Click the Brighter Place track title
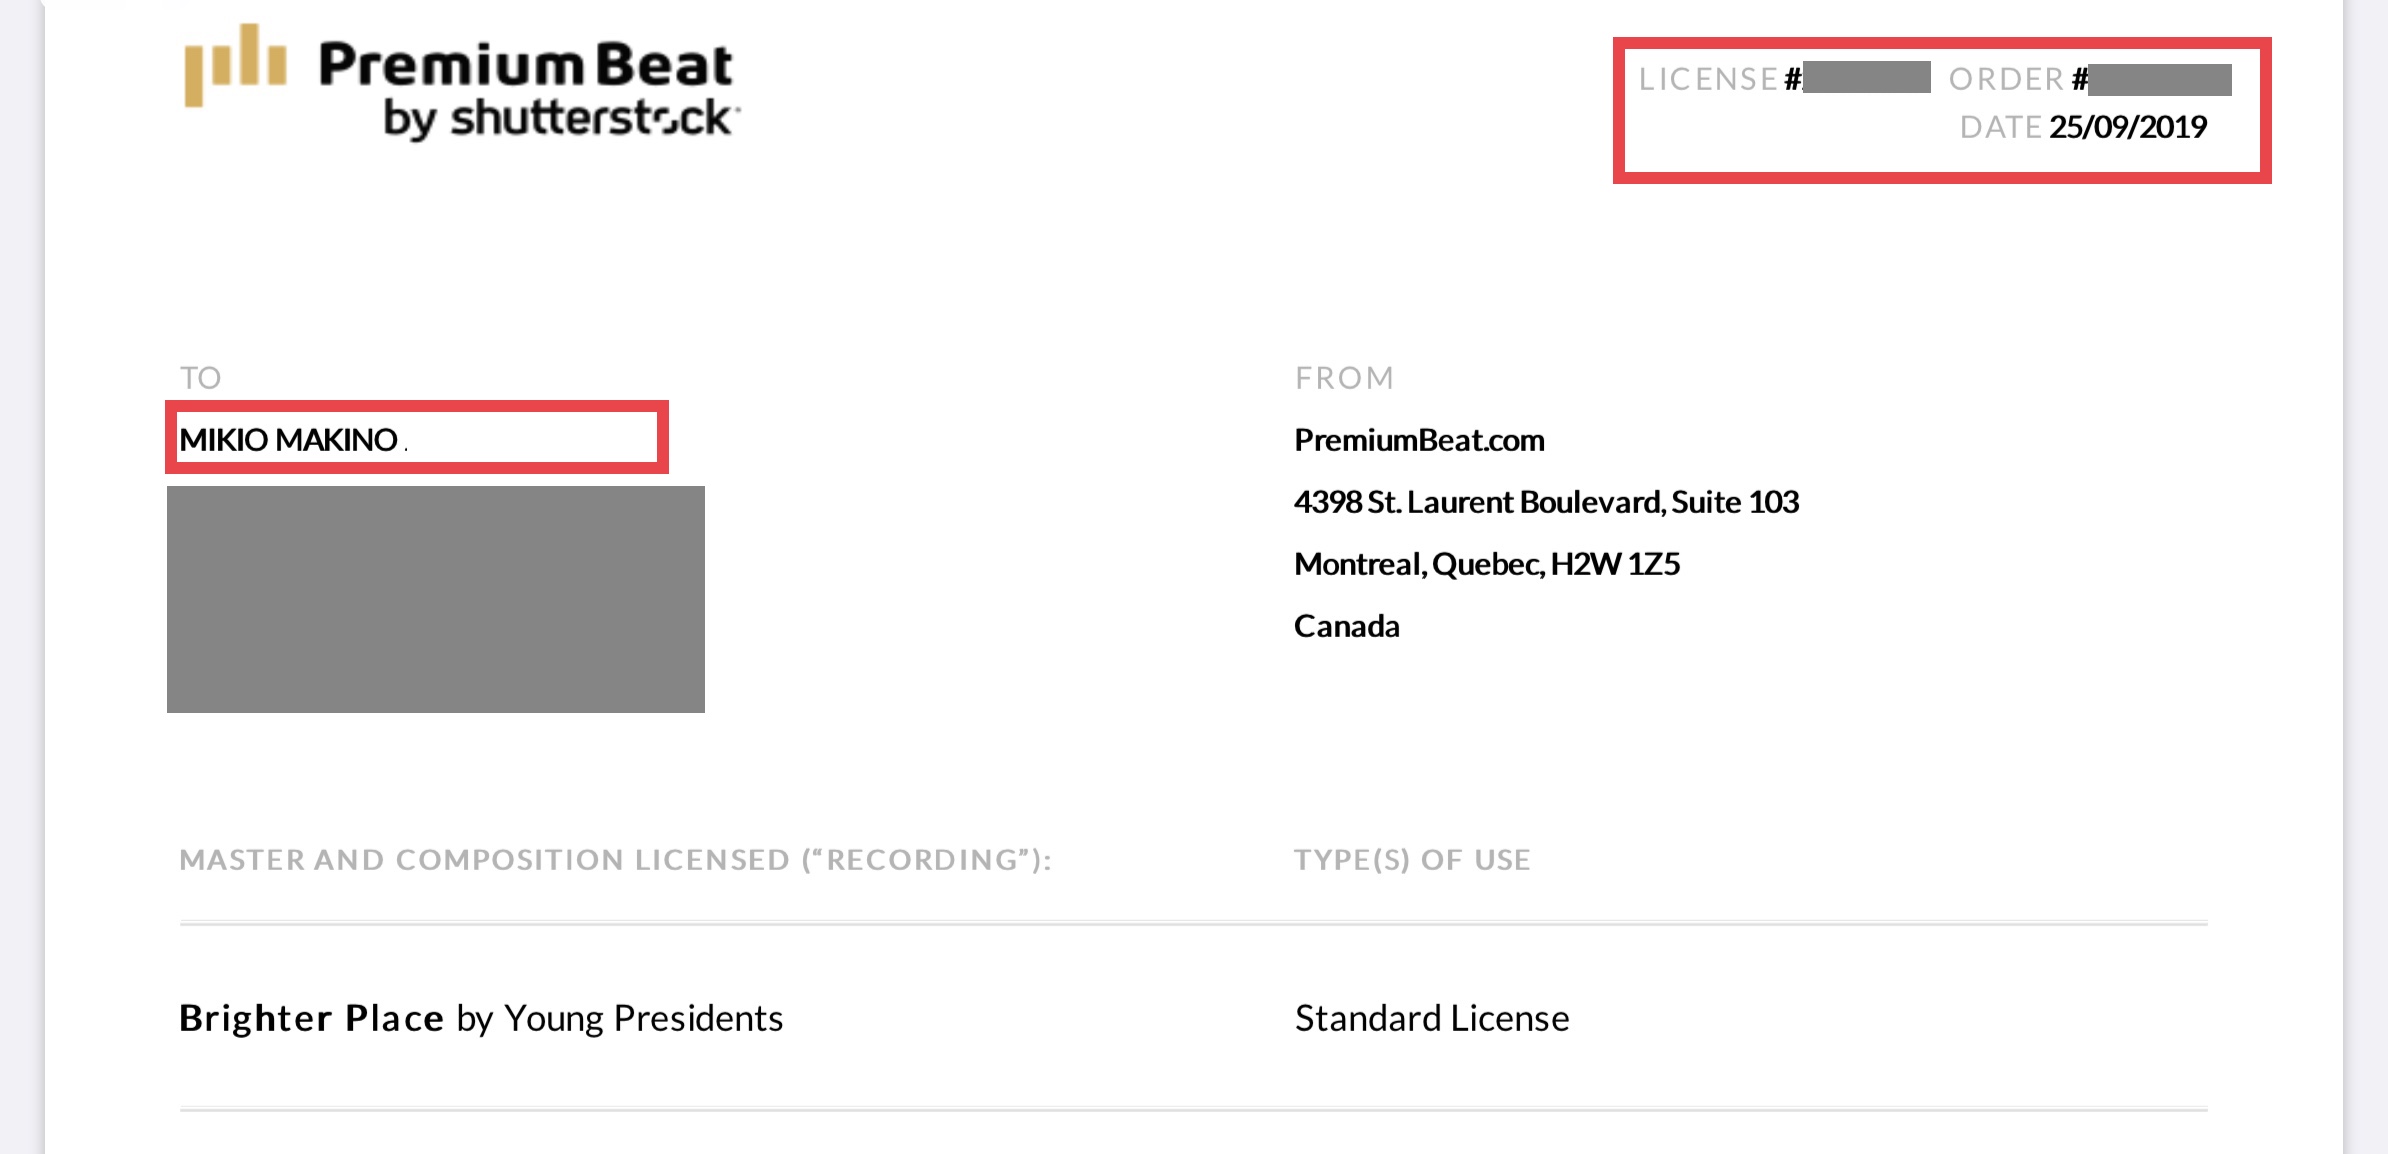Screen dimensions: 2388x1154 [311, 1018]
